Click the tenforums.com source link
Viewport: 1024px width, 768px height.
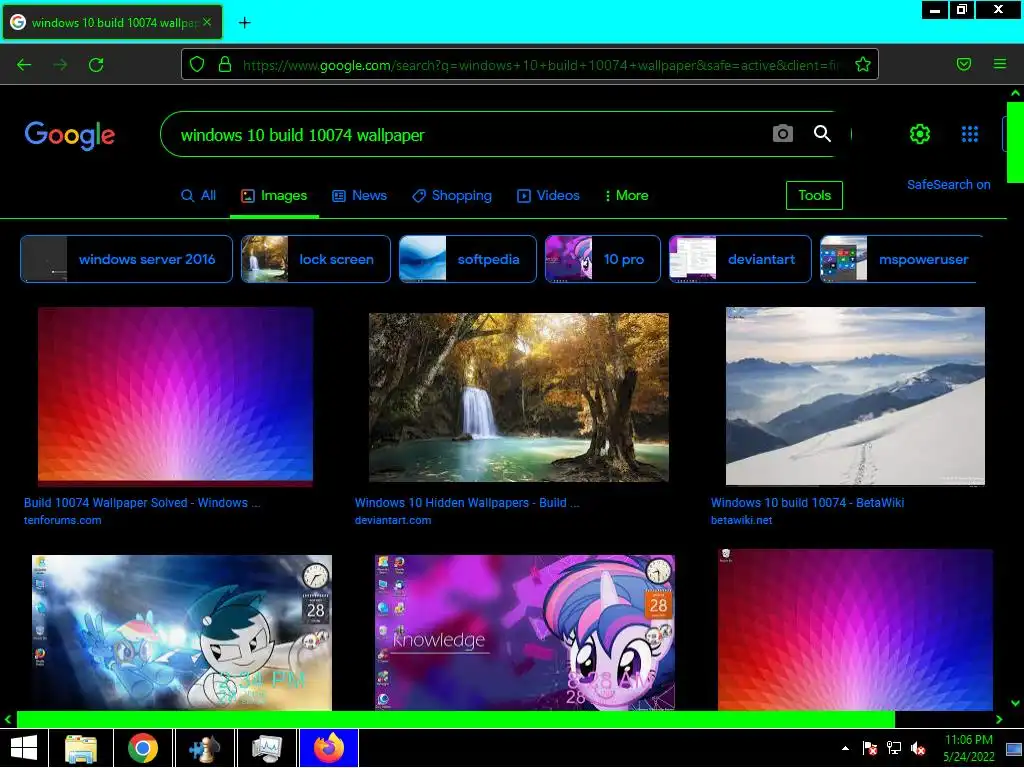[63, 520]
